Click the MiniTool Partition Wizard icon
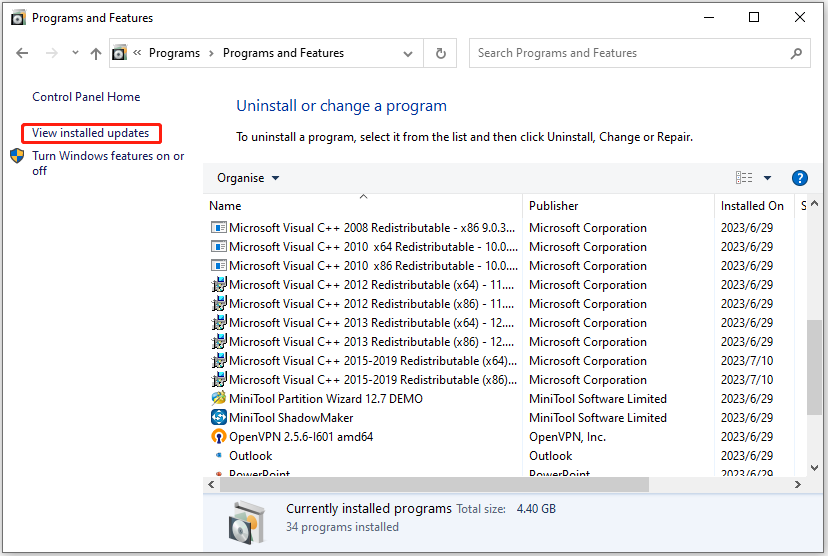Viewport: 828px width, 556px height. (219, 399)
